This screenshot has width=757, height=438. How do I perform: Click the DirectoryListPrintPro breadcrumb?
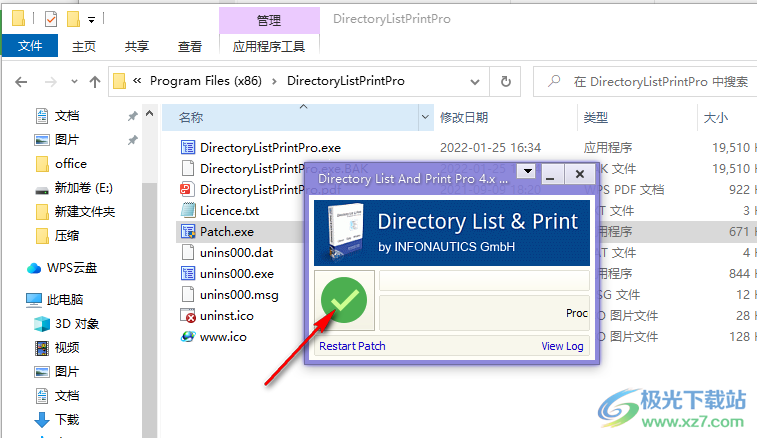pyautogui.click(x=346, y=81)
